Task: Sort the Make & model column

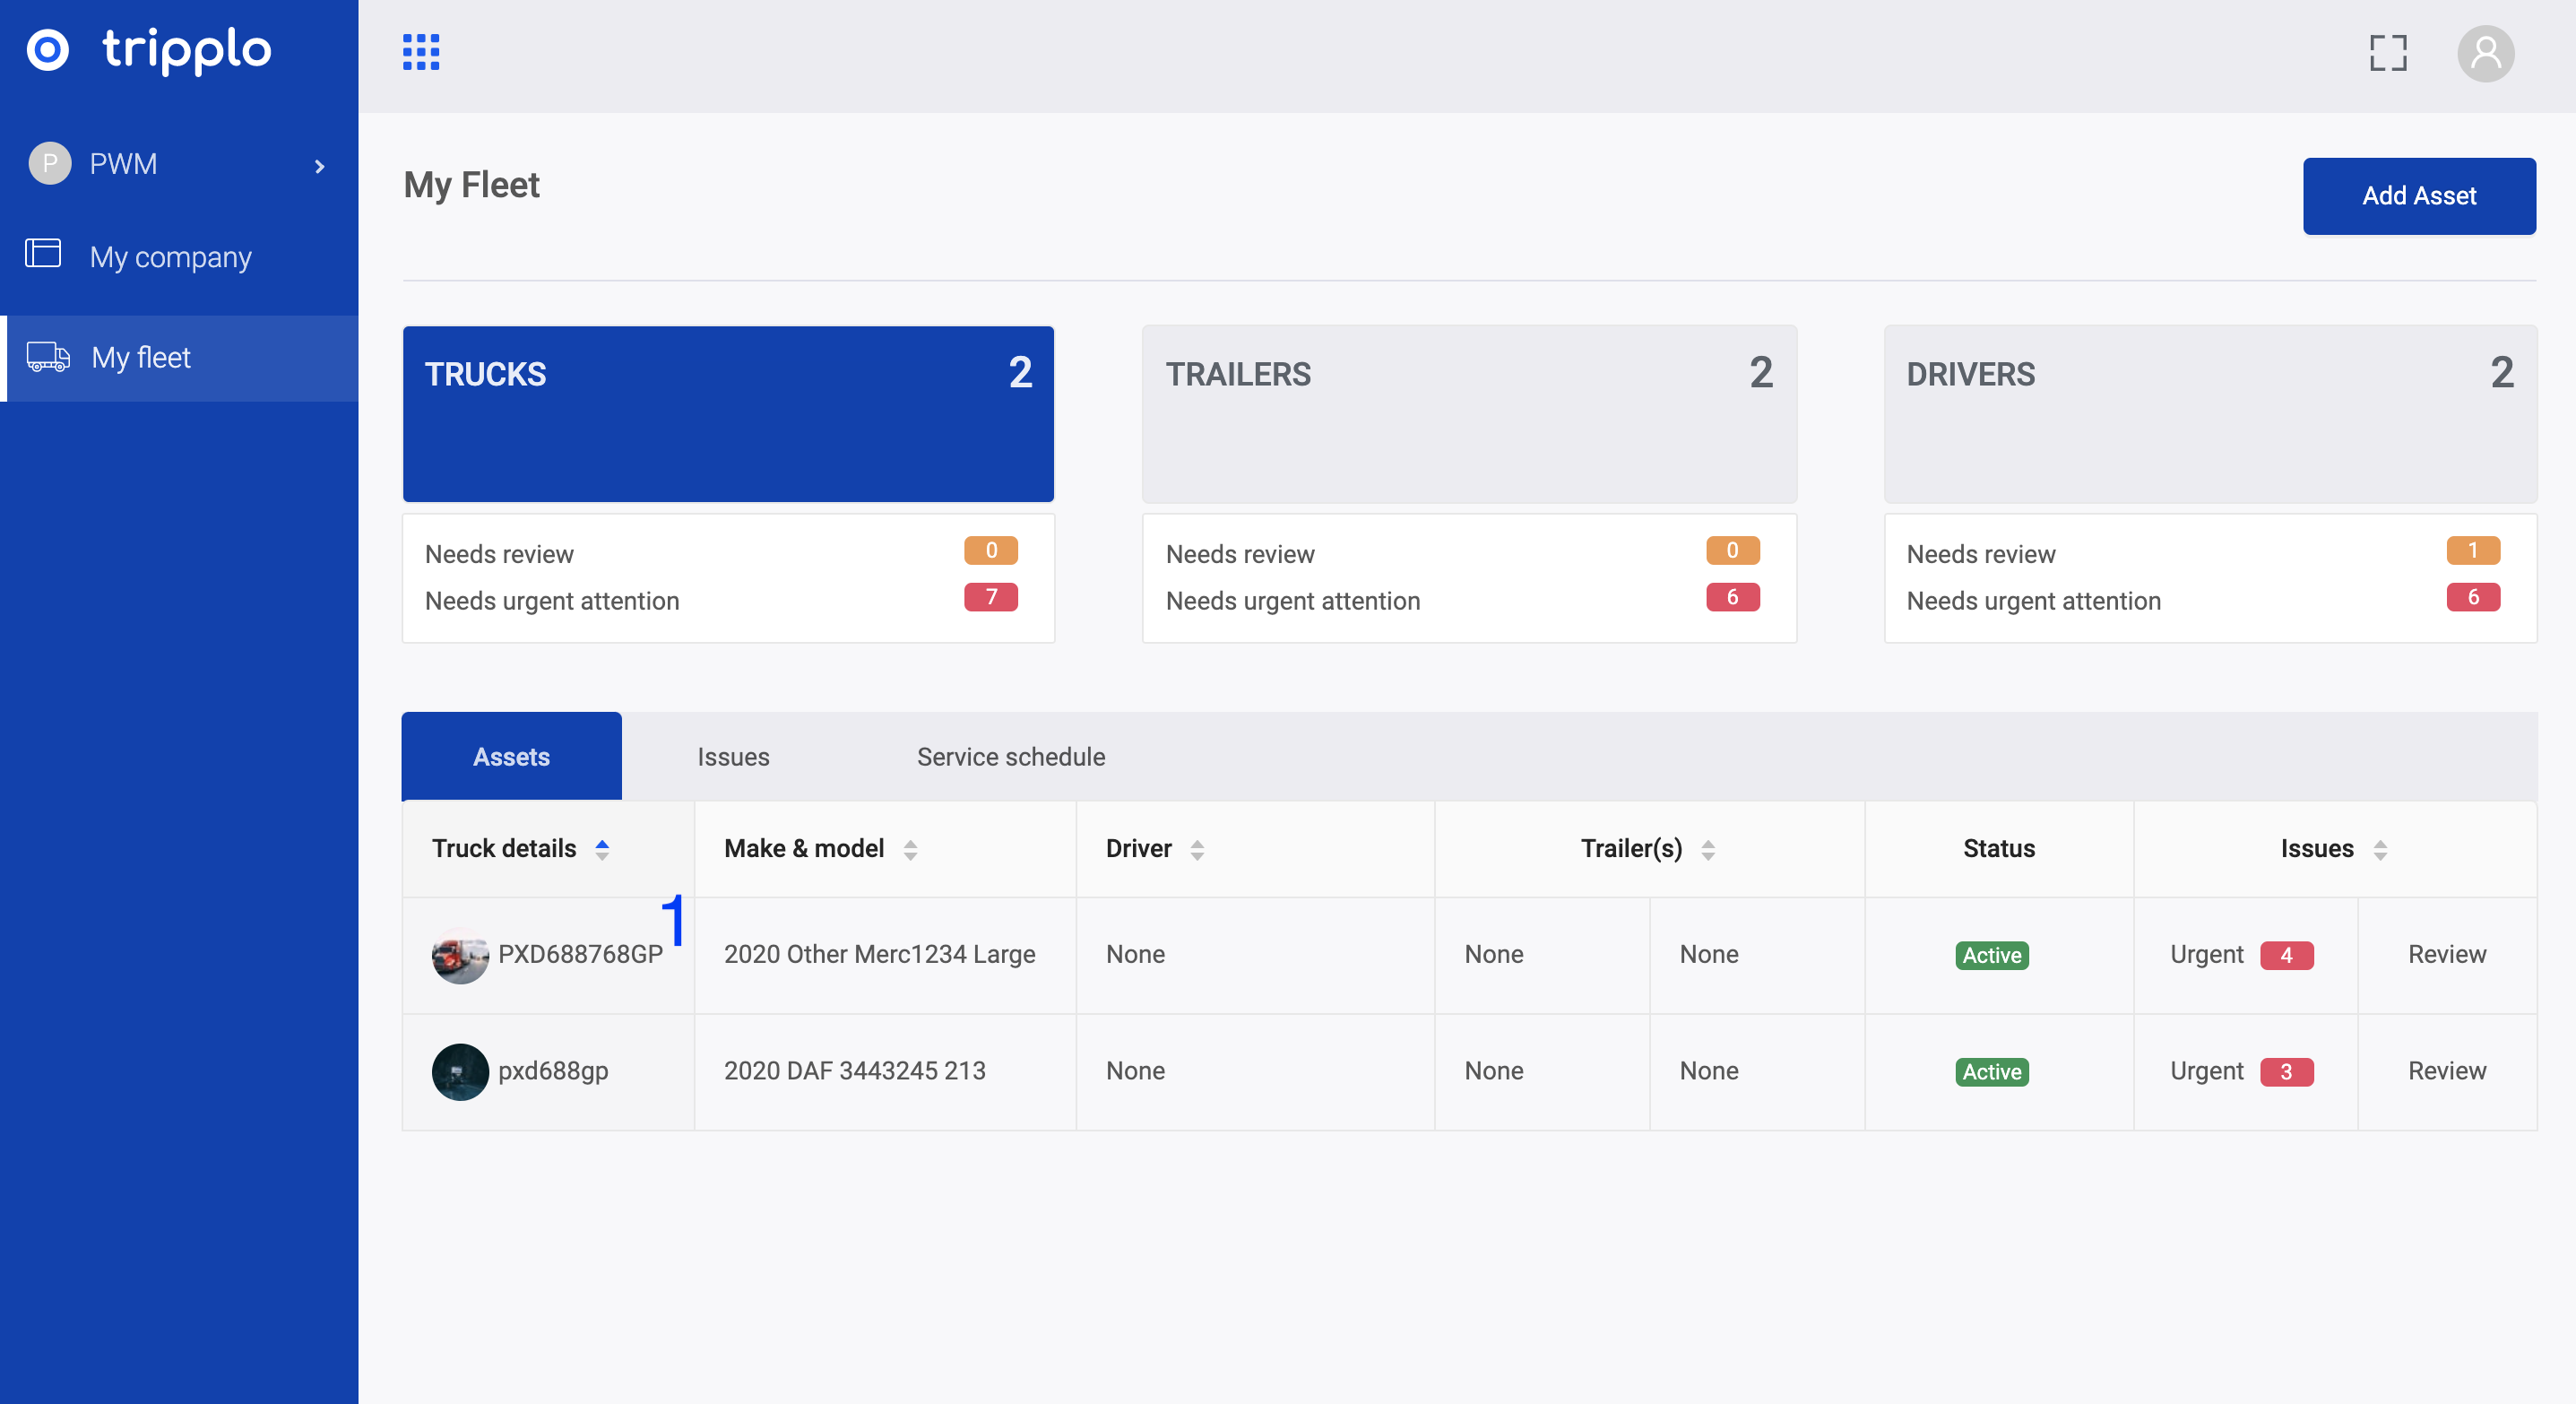Action: point(910,849)
